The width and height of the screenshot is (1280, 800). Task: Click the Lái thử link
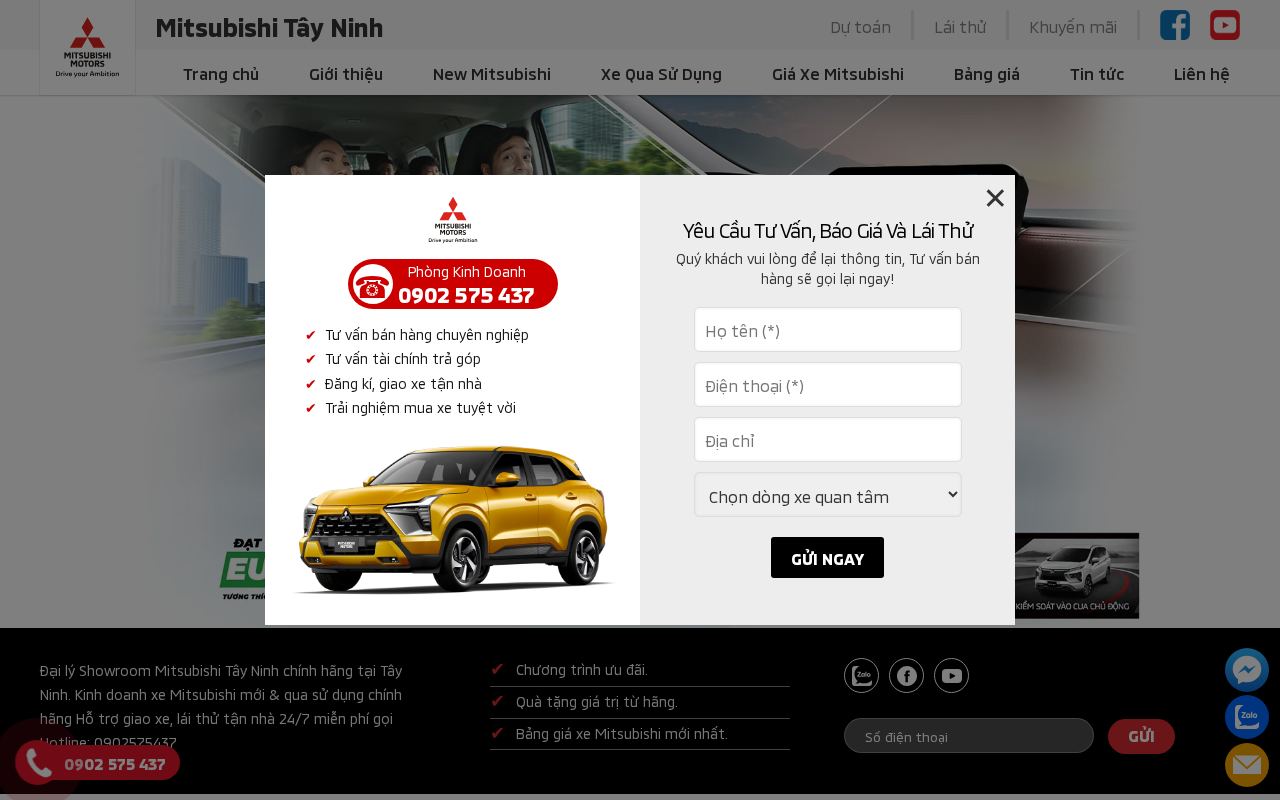960,27
